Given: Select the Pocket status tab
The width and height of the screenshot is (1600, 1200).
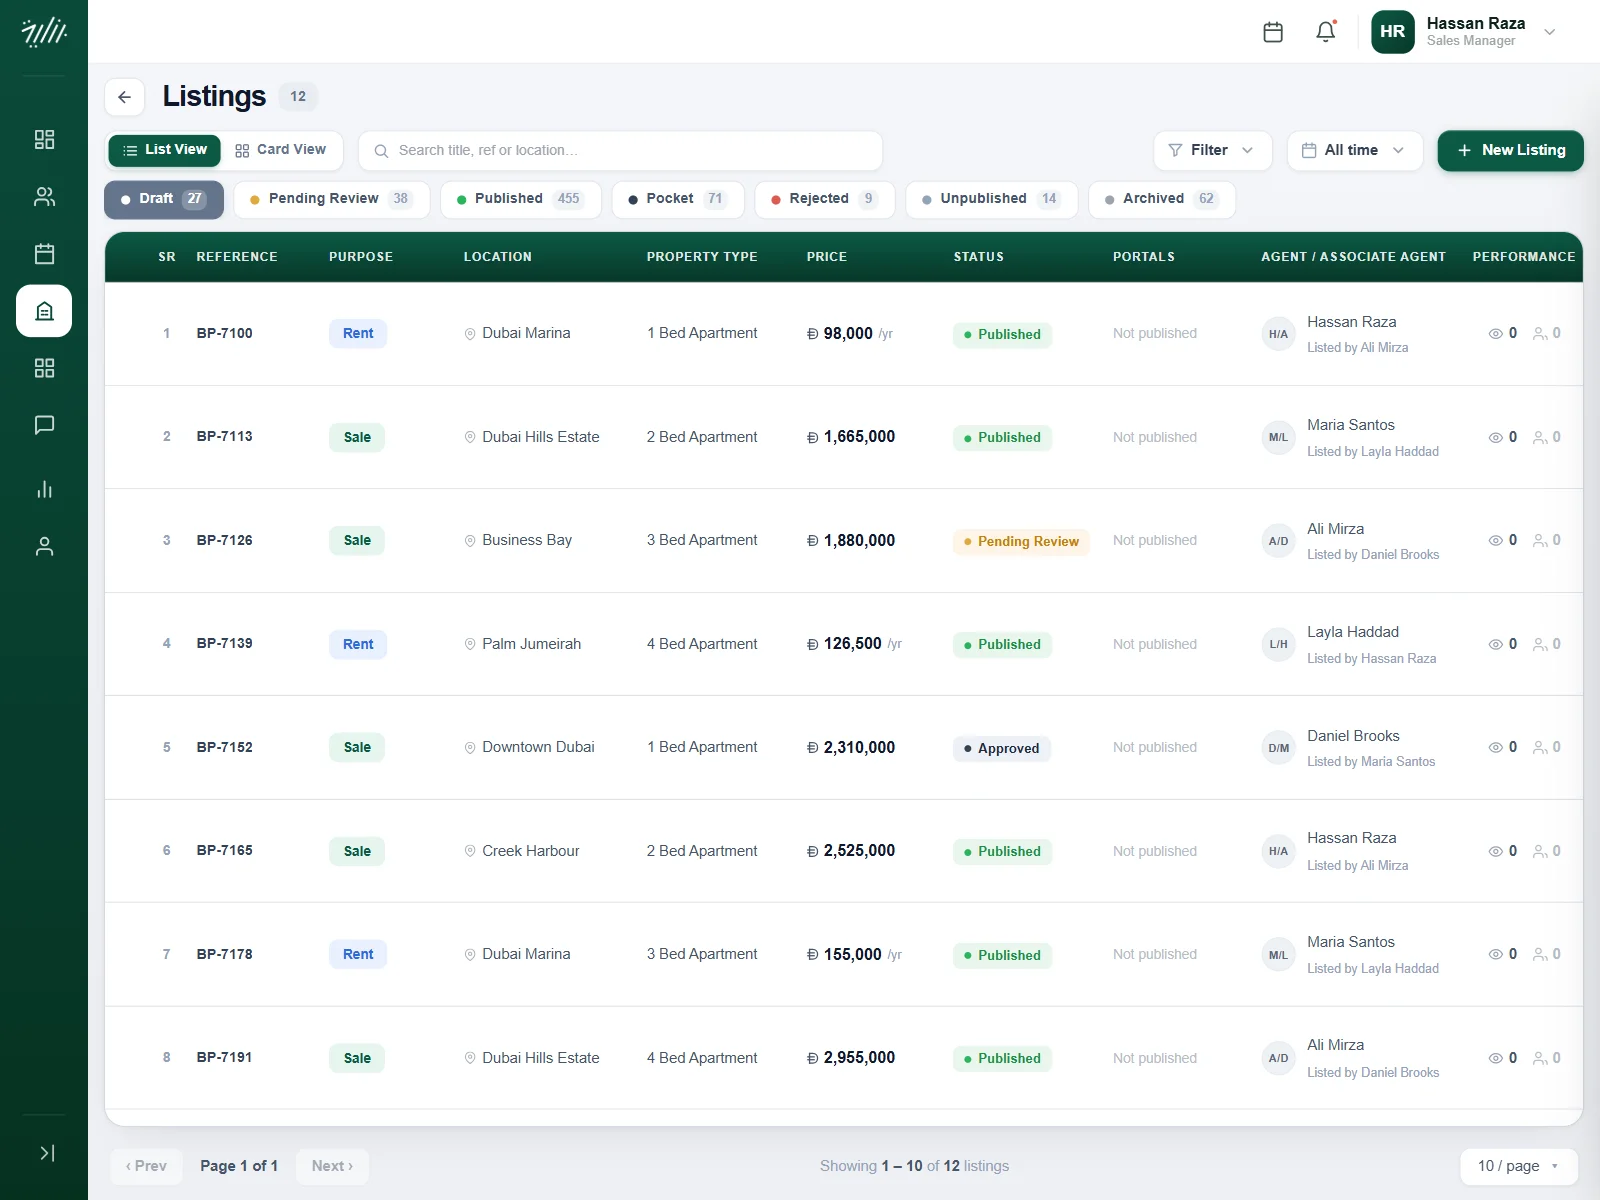Looking at the screenshot, I should pyautogui.click(x=678, y=199).
